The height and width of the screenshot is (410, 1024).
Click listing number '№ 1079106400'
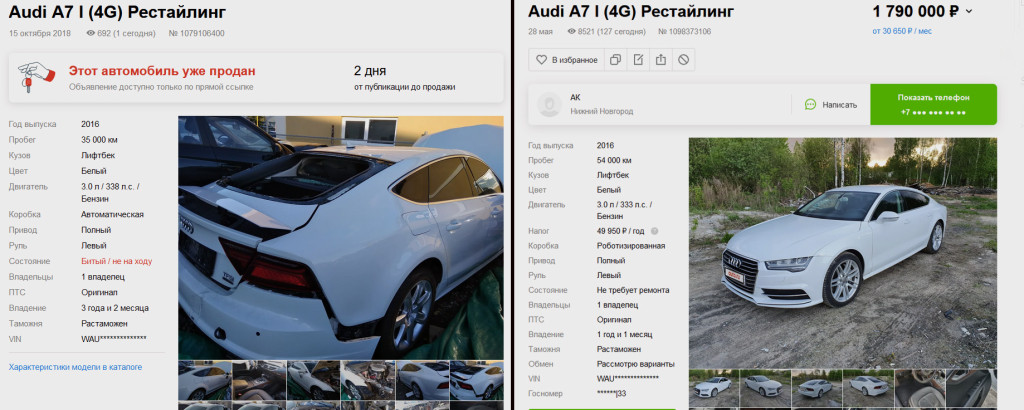pyautogui.click(x=197, y=33)
